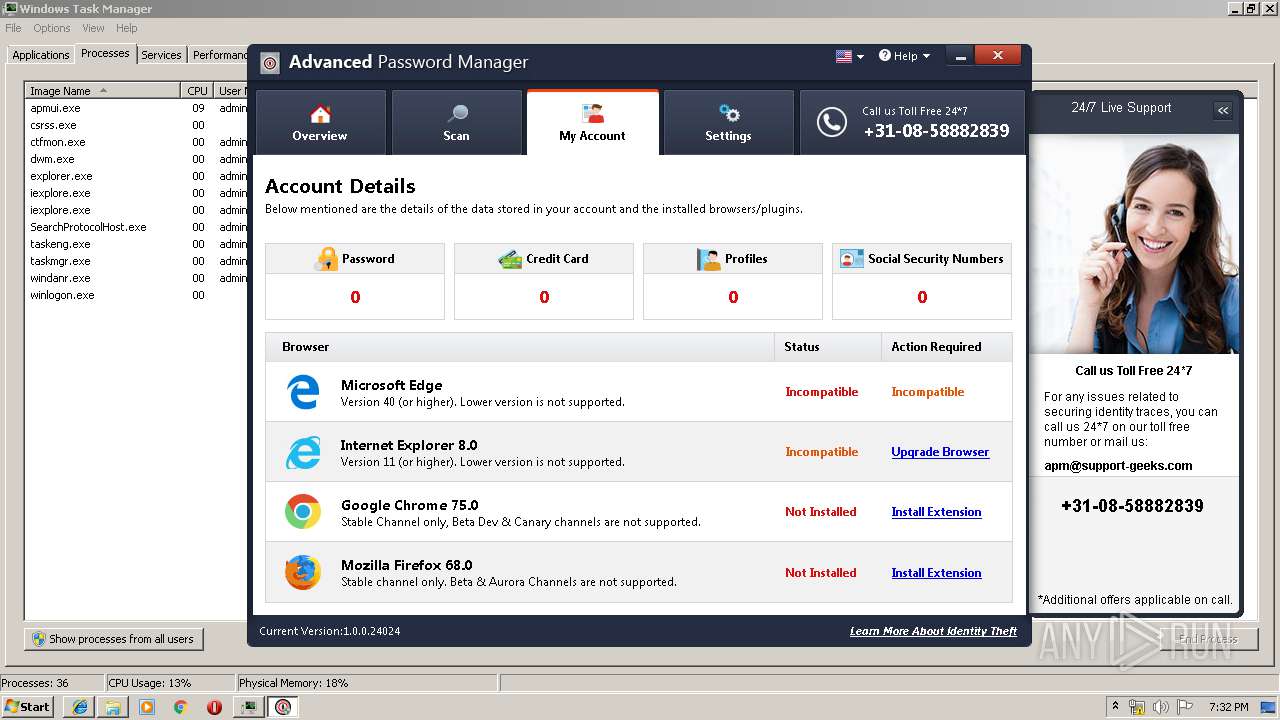Switch to Task Manager taskbar button

point(248,707)
